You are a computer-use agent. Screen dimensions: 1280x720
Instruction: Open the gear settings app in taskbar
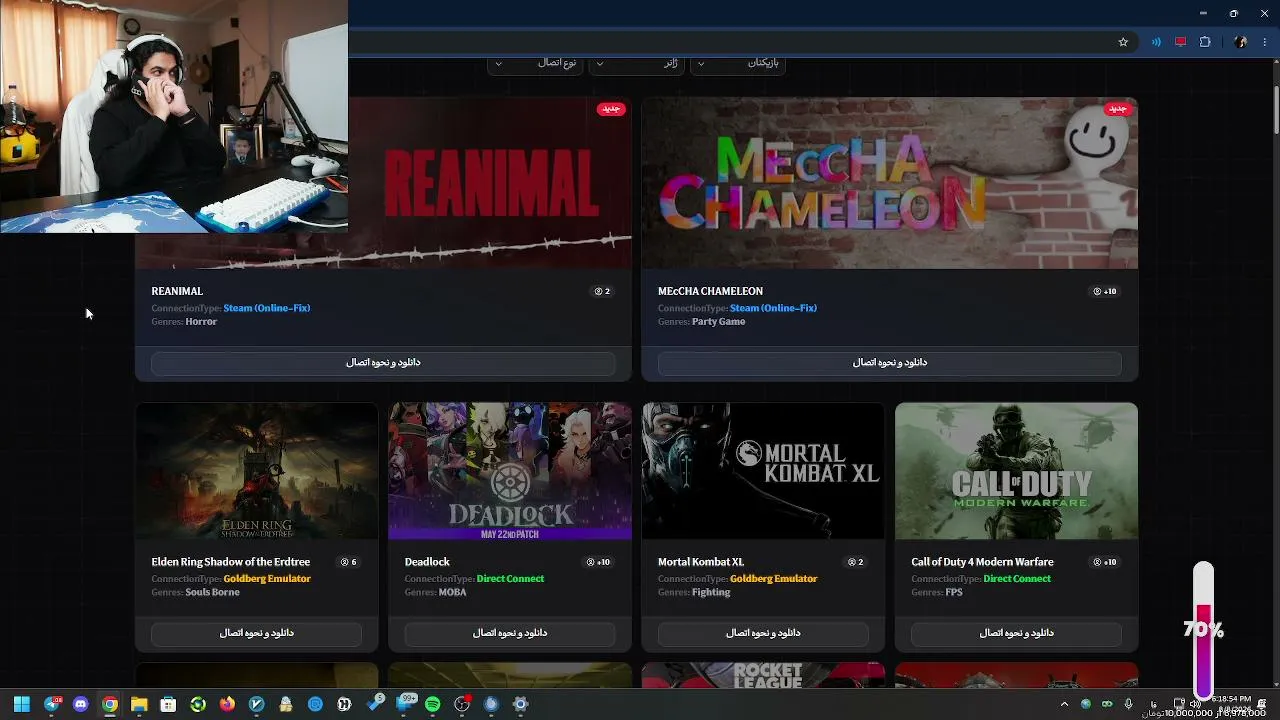[520, 704]
